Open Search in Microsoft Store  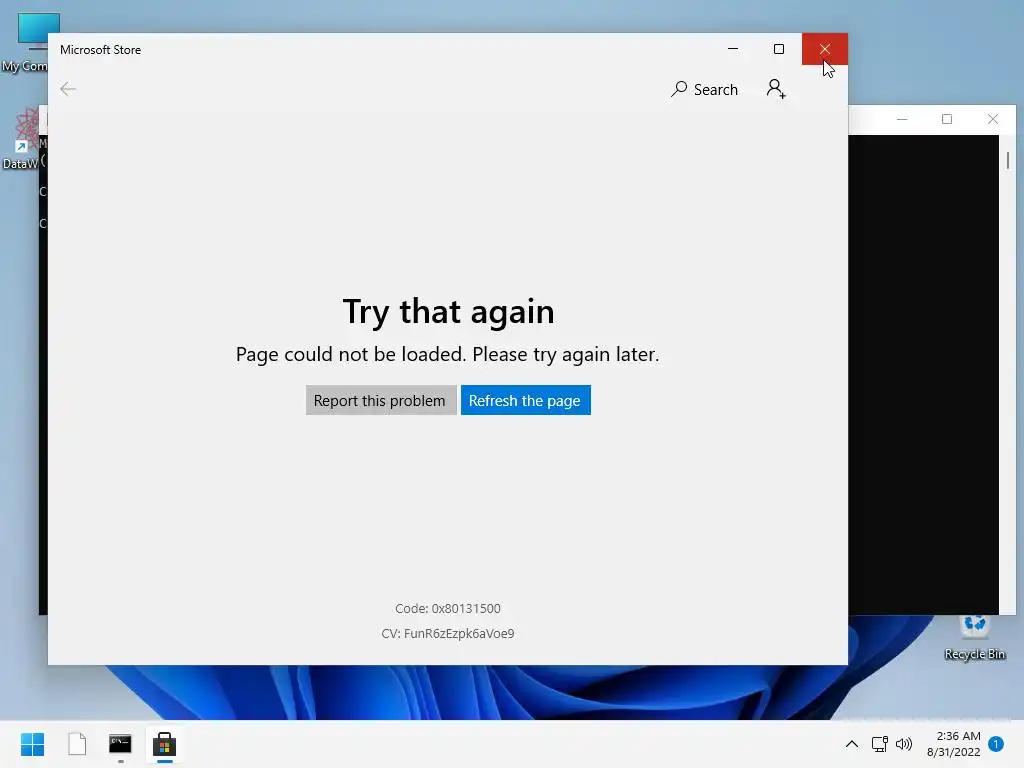click(x=704, y=89)
